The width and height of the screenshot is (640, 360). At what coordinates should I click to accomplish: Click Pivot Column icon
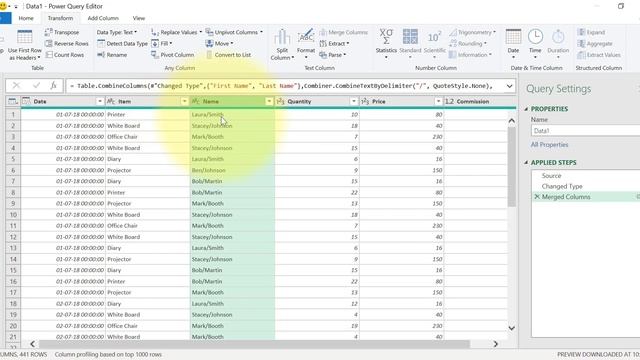155,55
